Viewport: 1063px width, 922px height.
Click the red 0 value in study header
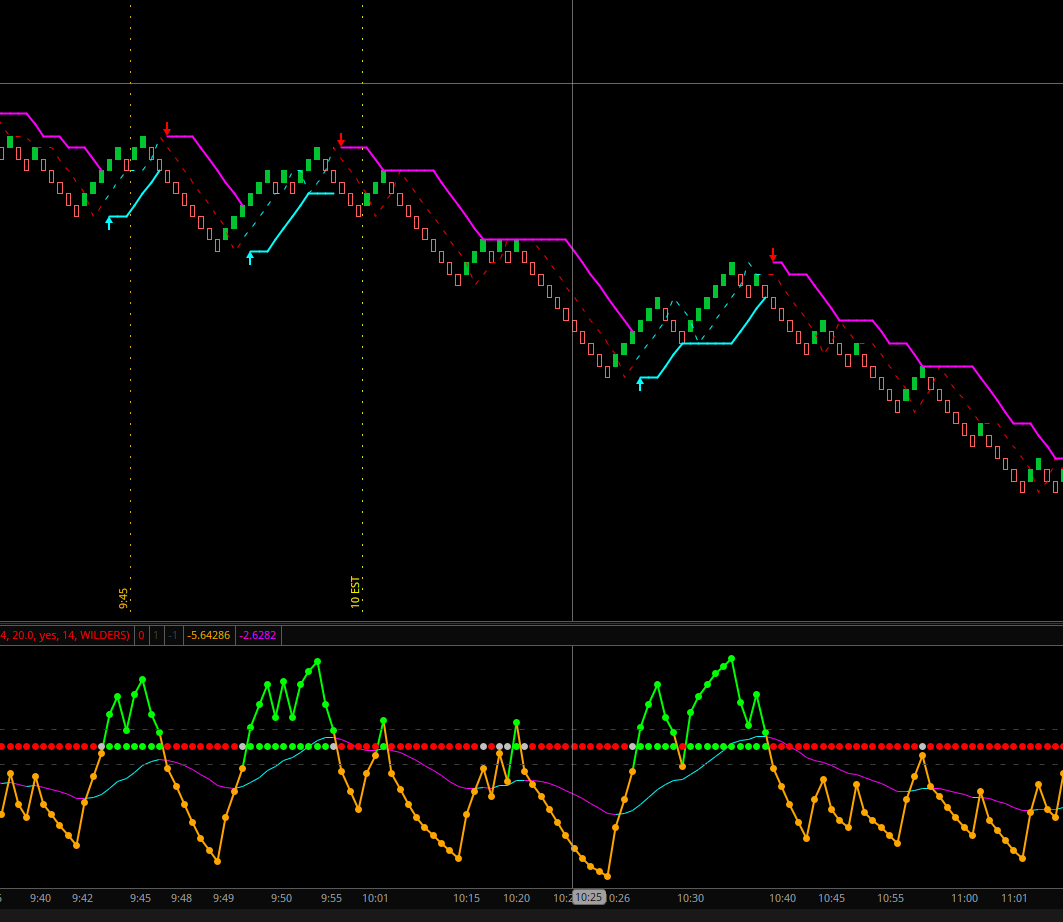[x=141, y=635]
